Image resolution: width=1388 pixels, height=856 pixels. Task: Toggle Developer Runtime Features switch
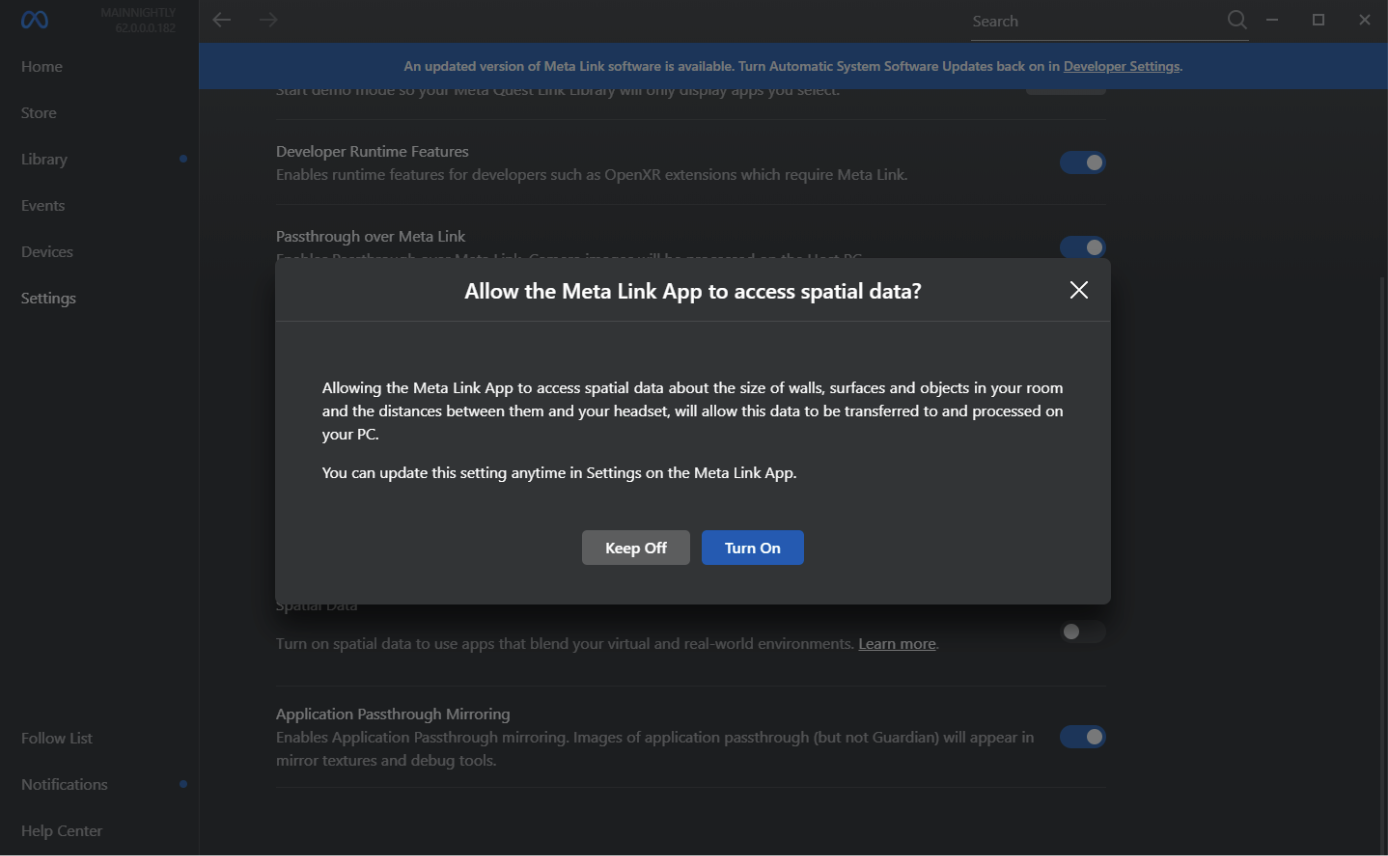point(1083,162)
